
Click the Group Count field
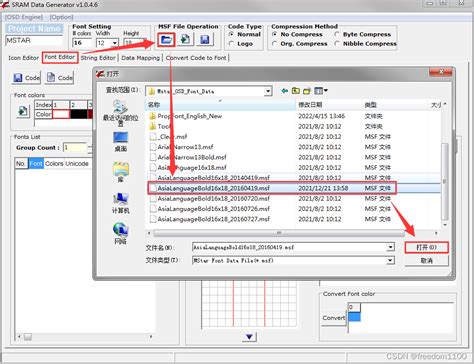coord(75,147)
